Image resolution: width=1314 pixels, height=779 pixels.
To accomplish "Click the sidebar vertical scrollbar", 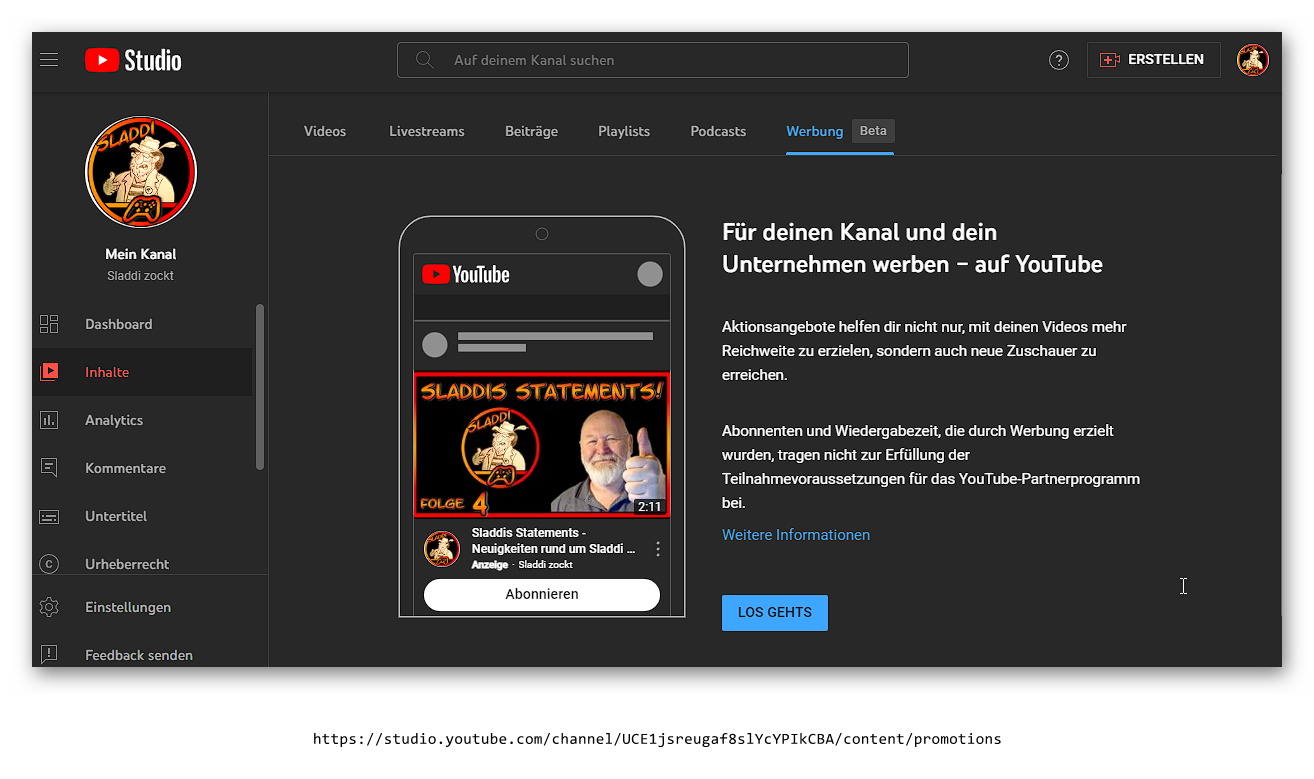I will (260, 386).
